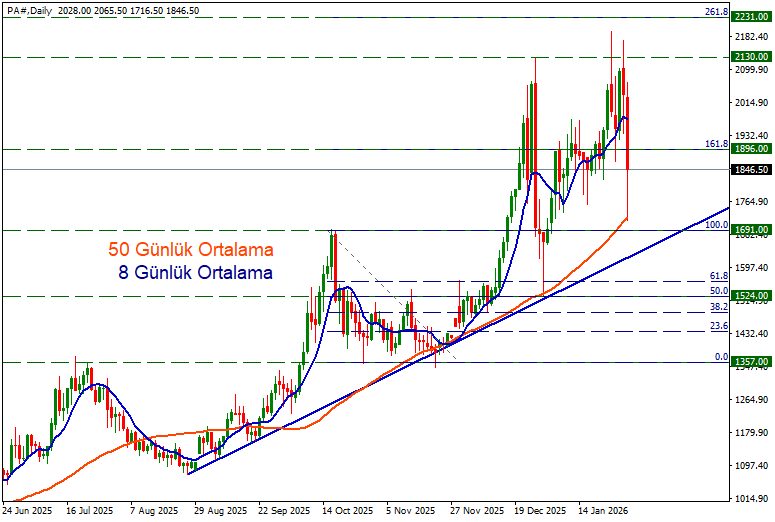The height and width of the screenshot is (522, 775).
Task: Select the 1691.00 price level tag
Action: pyautogui.click(x=749, y=230)
